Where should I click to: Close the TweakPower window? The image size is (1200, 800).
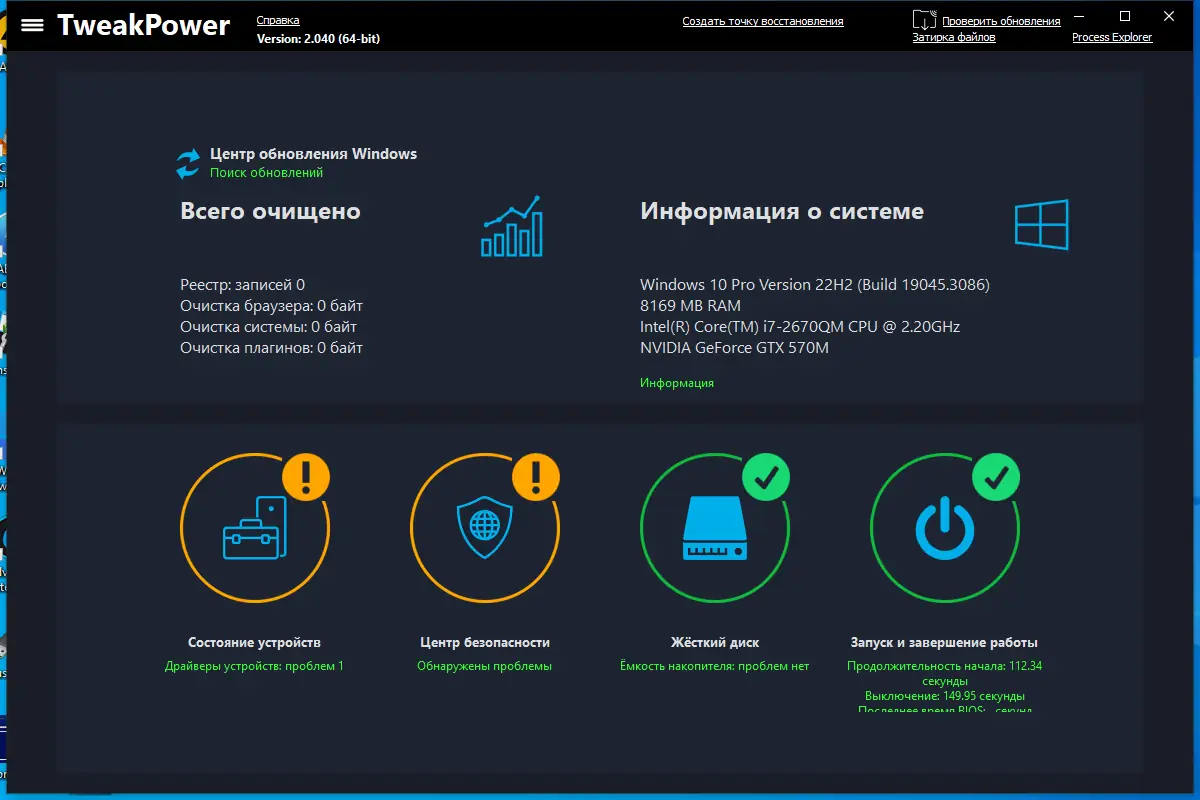pos(1171,16)
